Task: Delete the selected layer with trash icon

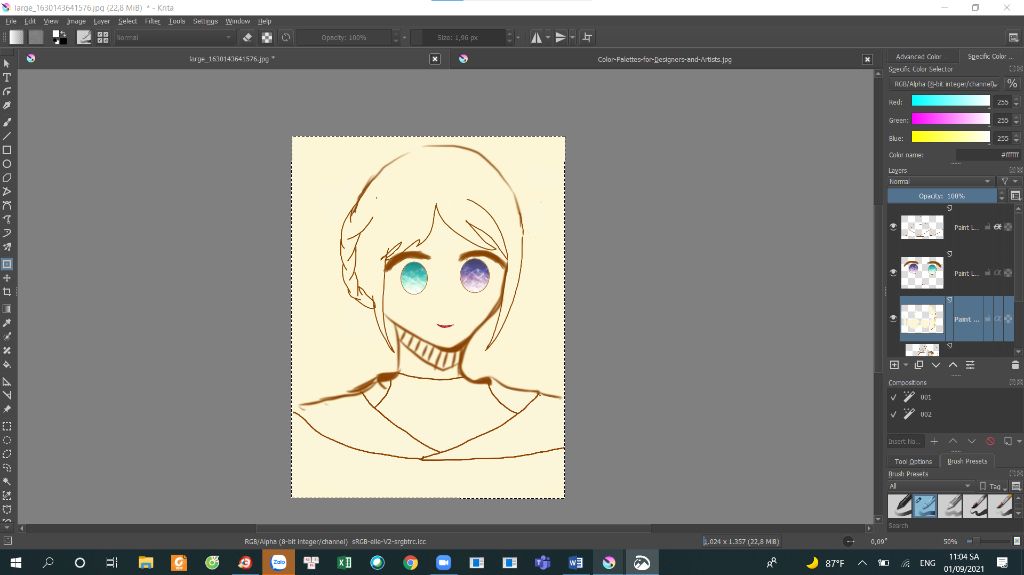Action: point(1015,365)
